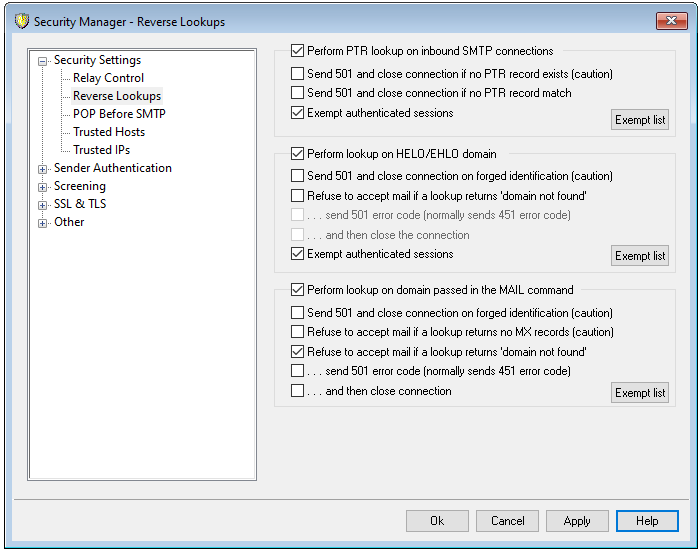Image resolution: width=700 pixels, height=551 pixels.
Task: Click the Help button
Action: point(647,521)
